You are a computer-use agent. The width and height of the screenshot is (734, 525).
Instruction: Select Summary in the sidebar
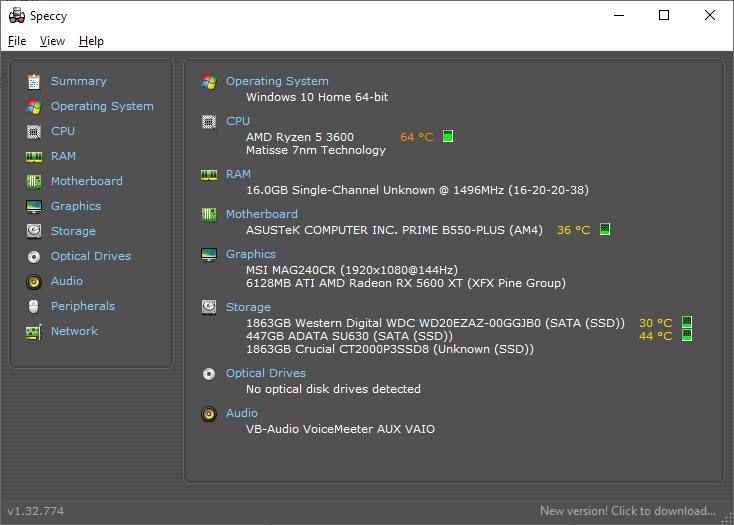tap(79, 81)
